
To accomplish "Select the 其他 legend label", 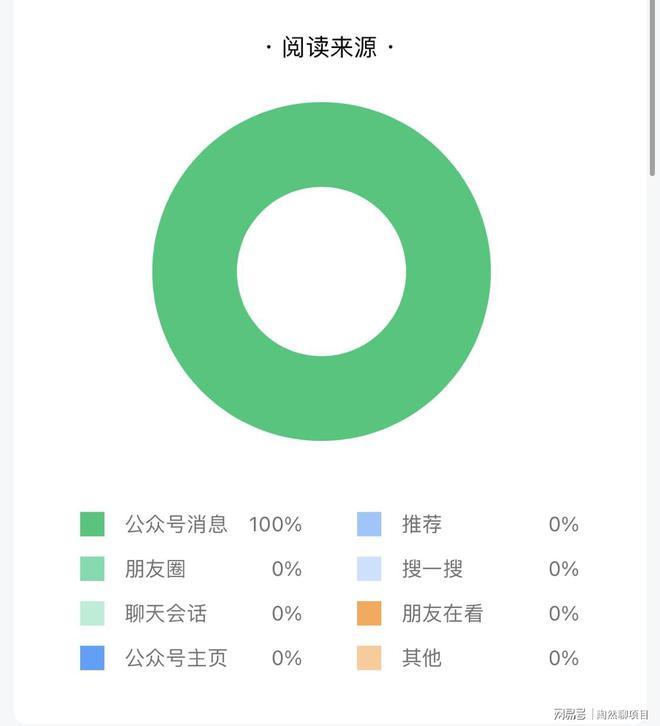I will pos(422,657).
